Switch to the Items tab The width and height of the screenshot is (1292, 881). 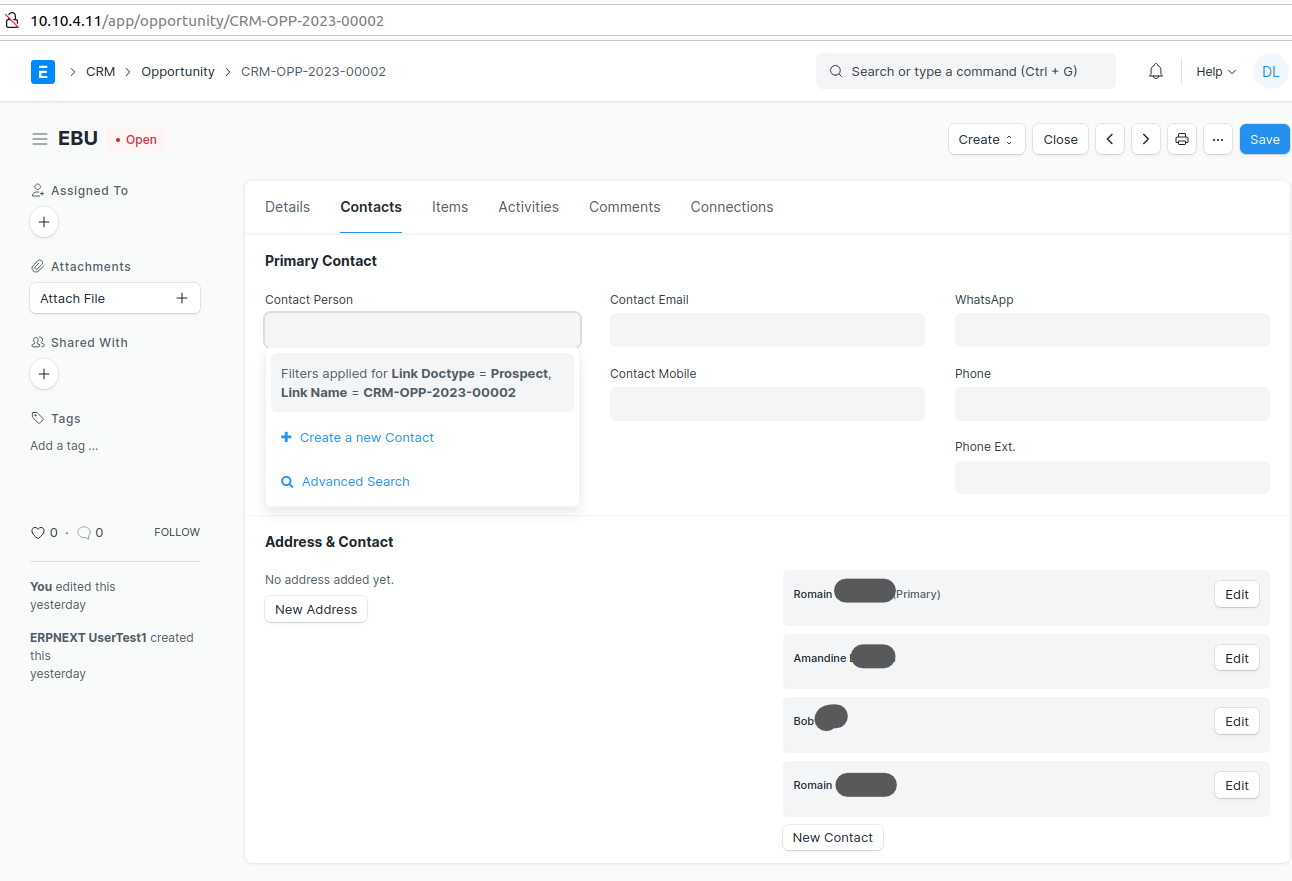point(449,207)
